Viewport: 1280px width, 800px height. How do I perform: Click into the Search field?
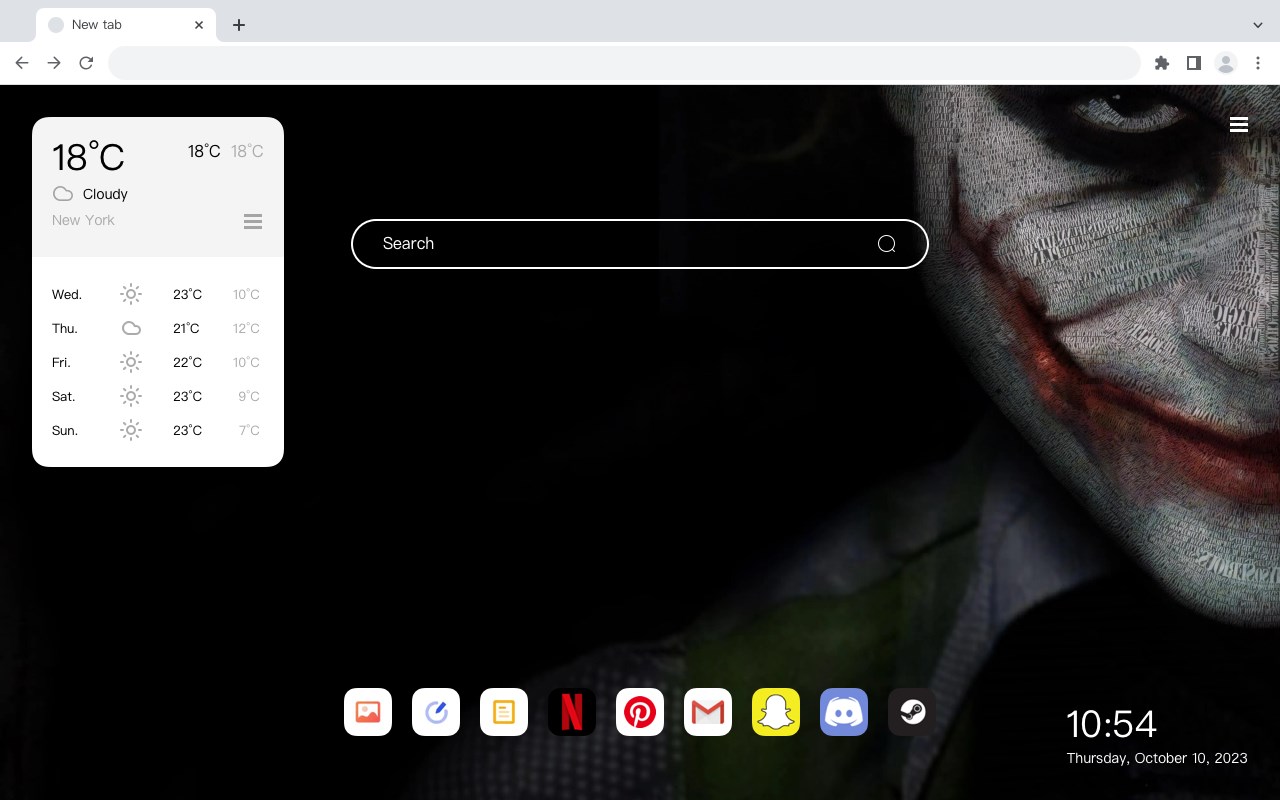(x=640, y=244)
